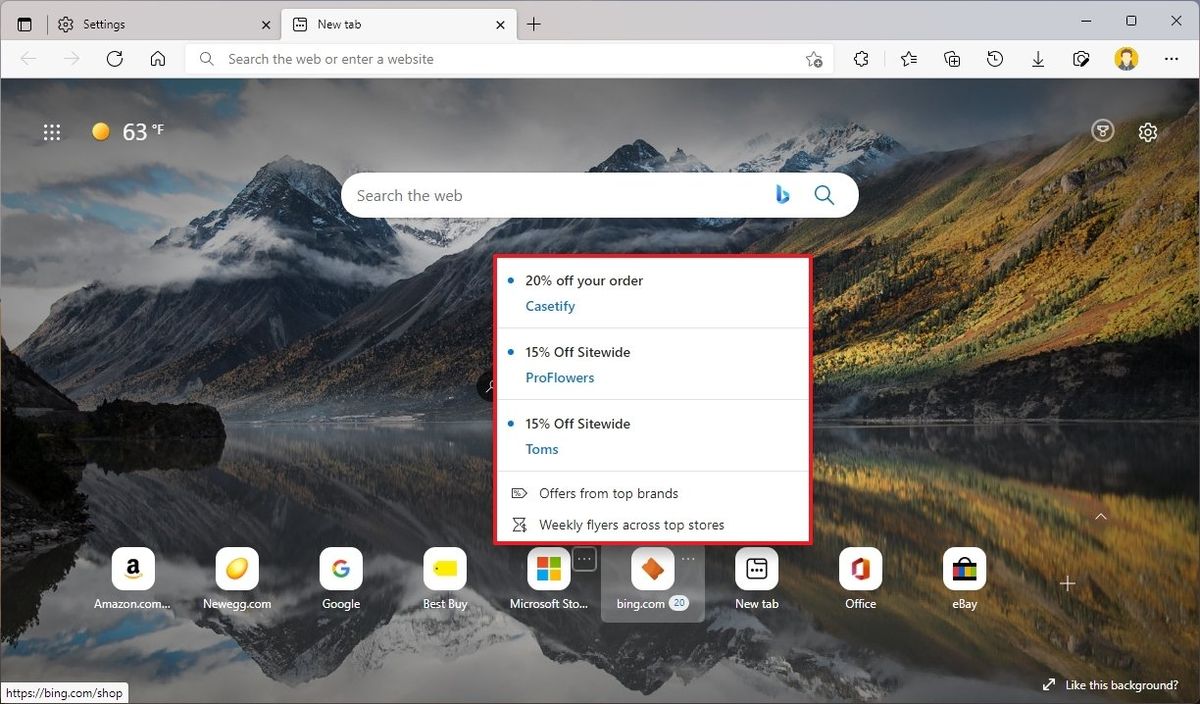Open the Extensions icon on the toolbar
The height and width of the screenshot is (704, 1200).
click(x=861, y=59)
